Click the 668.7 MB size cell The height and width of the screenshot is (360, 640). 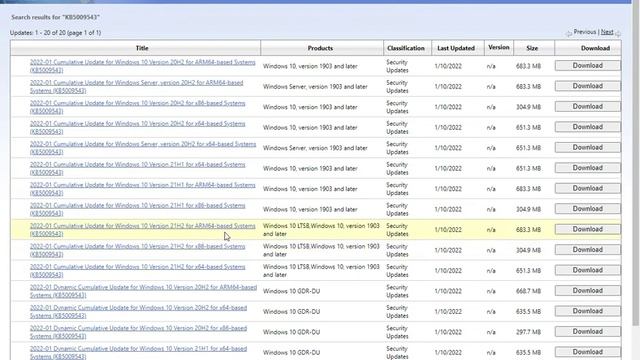pyautogui.click(x=528, y=291)
